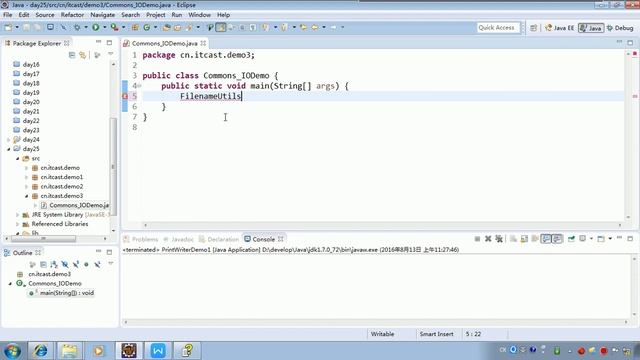
Task: Select day20 project in Package Explorer
Action: (31, 102)
